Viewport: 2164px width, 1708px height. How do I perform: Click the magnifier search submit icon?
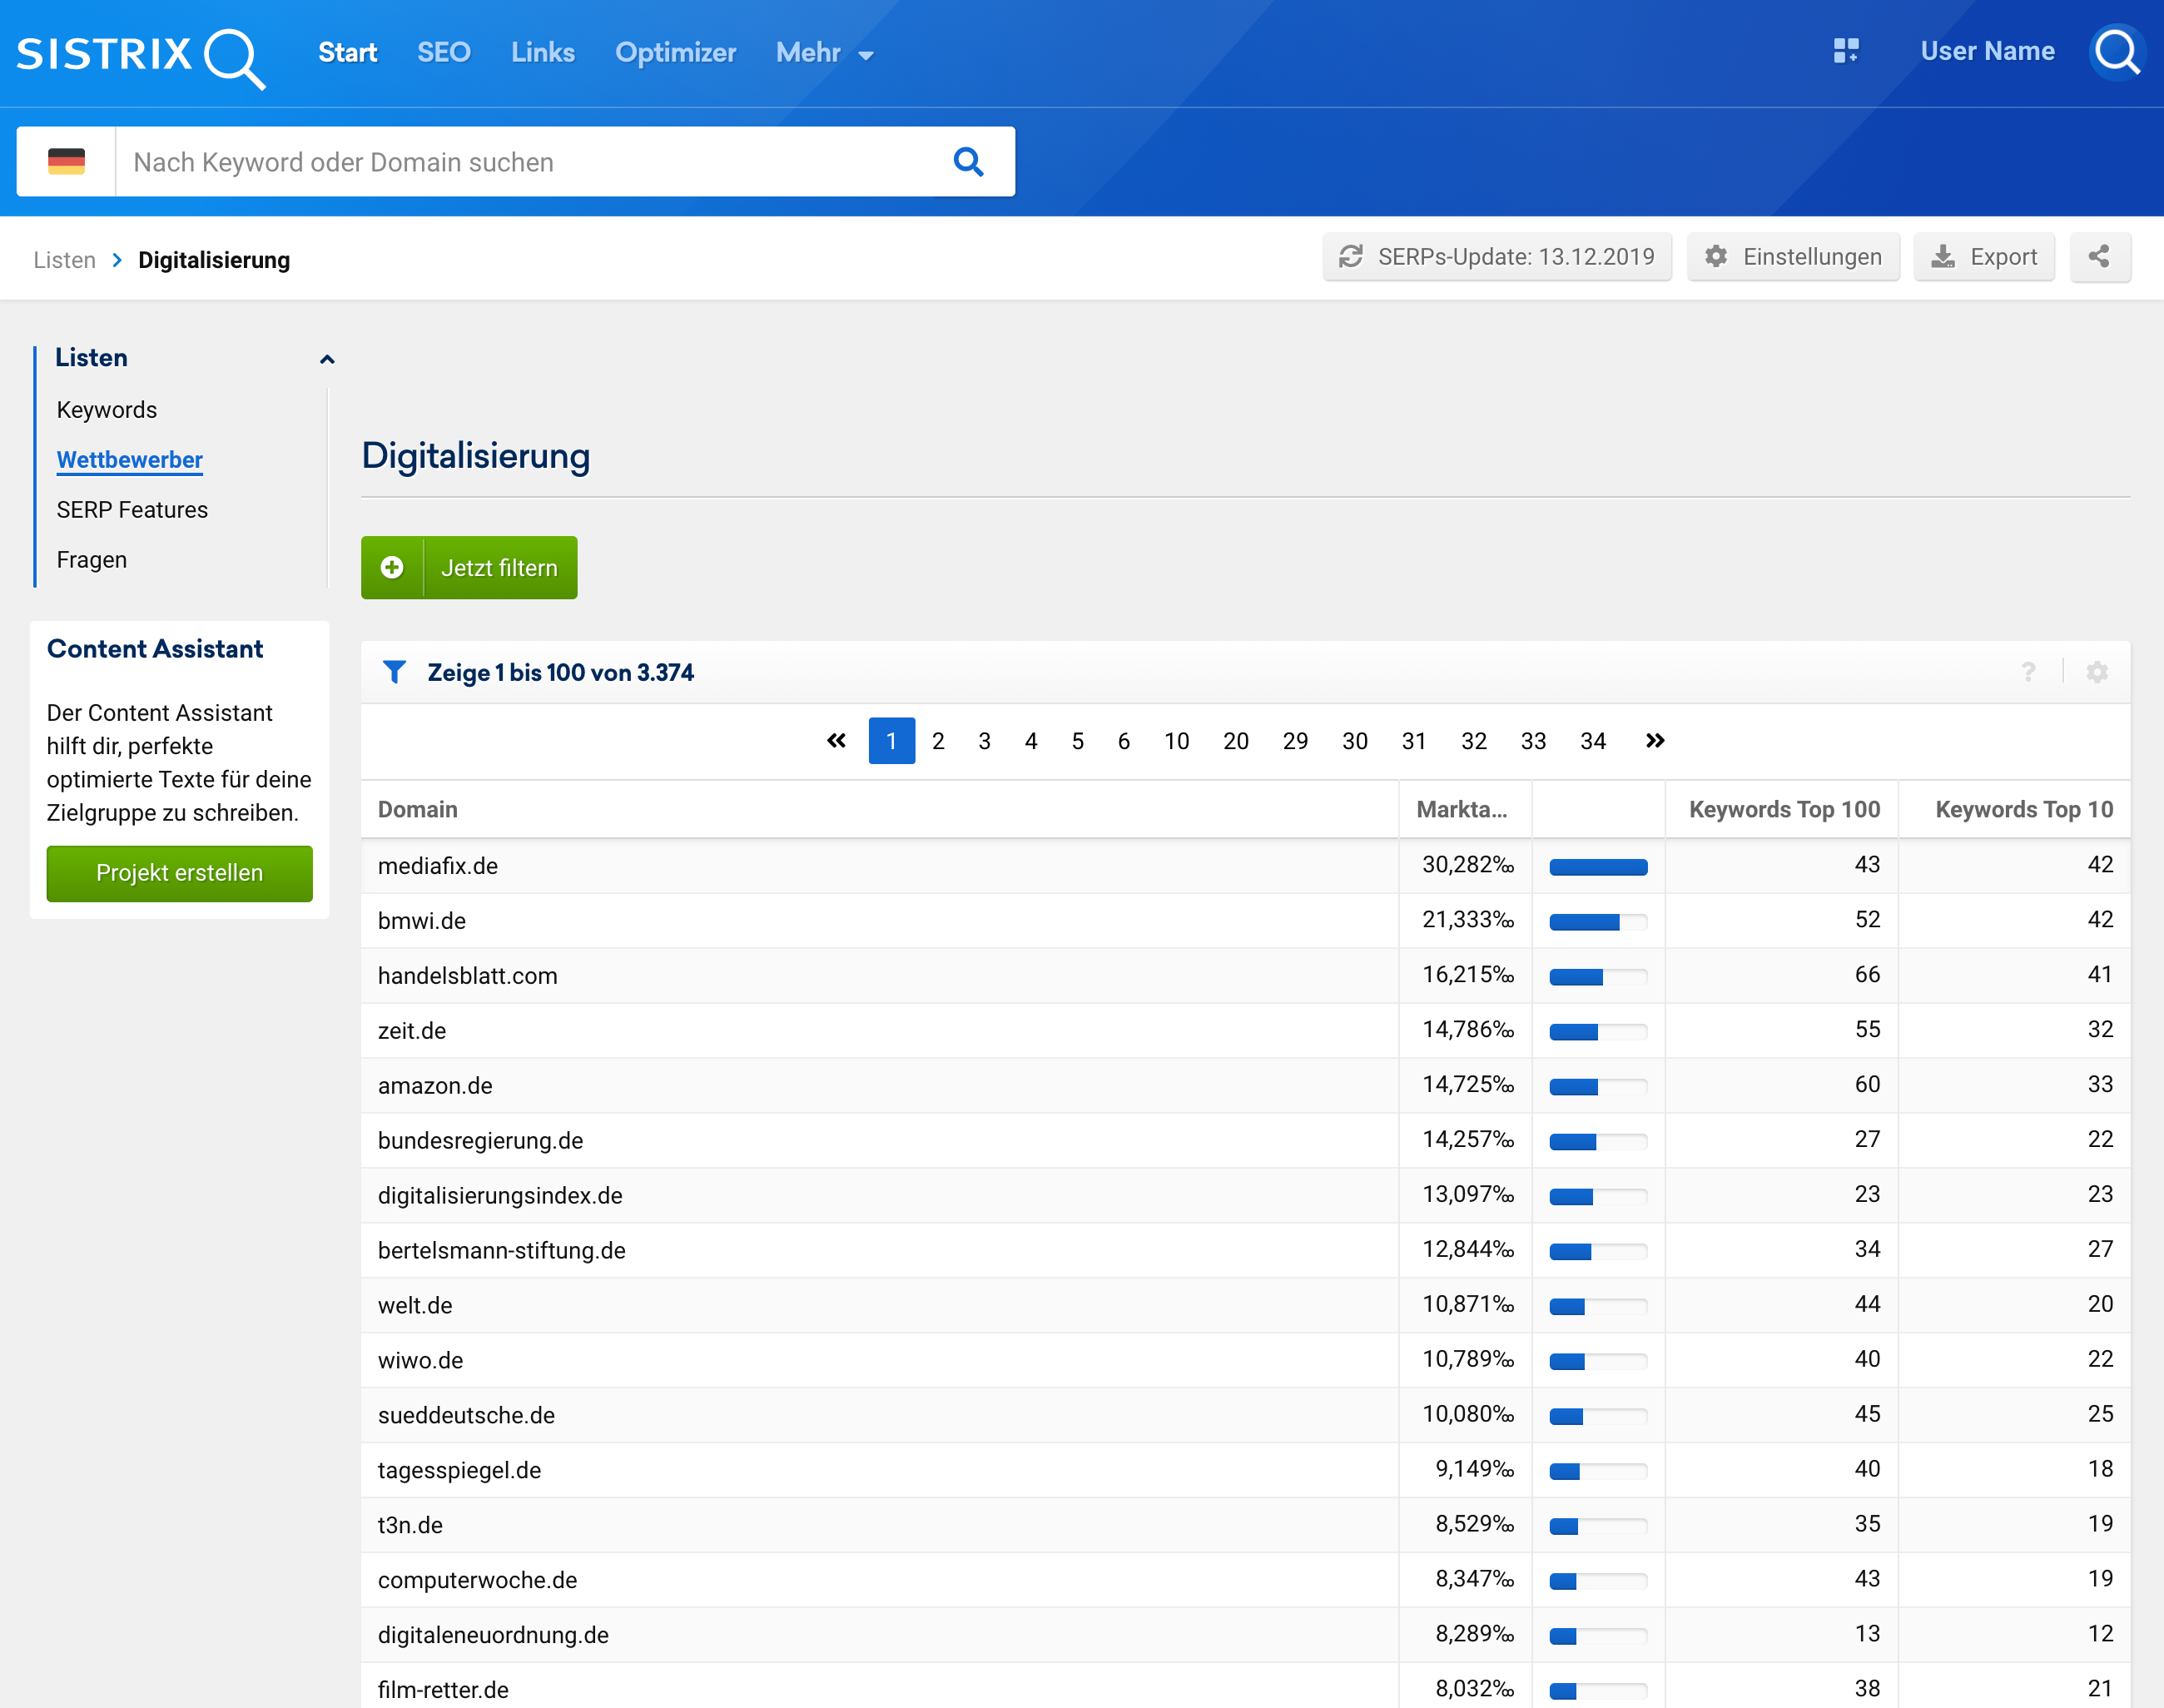point(967,162)
